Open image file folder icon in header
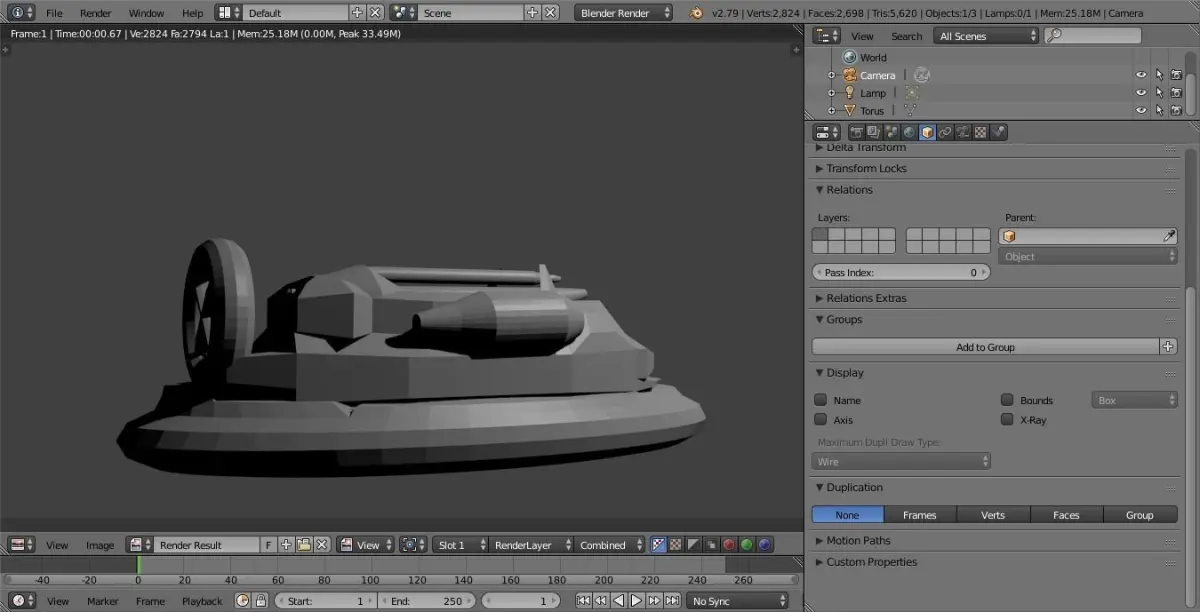Screen dimensions: 1200x612 click(x=304, y=545)
